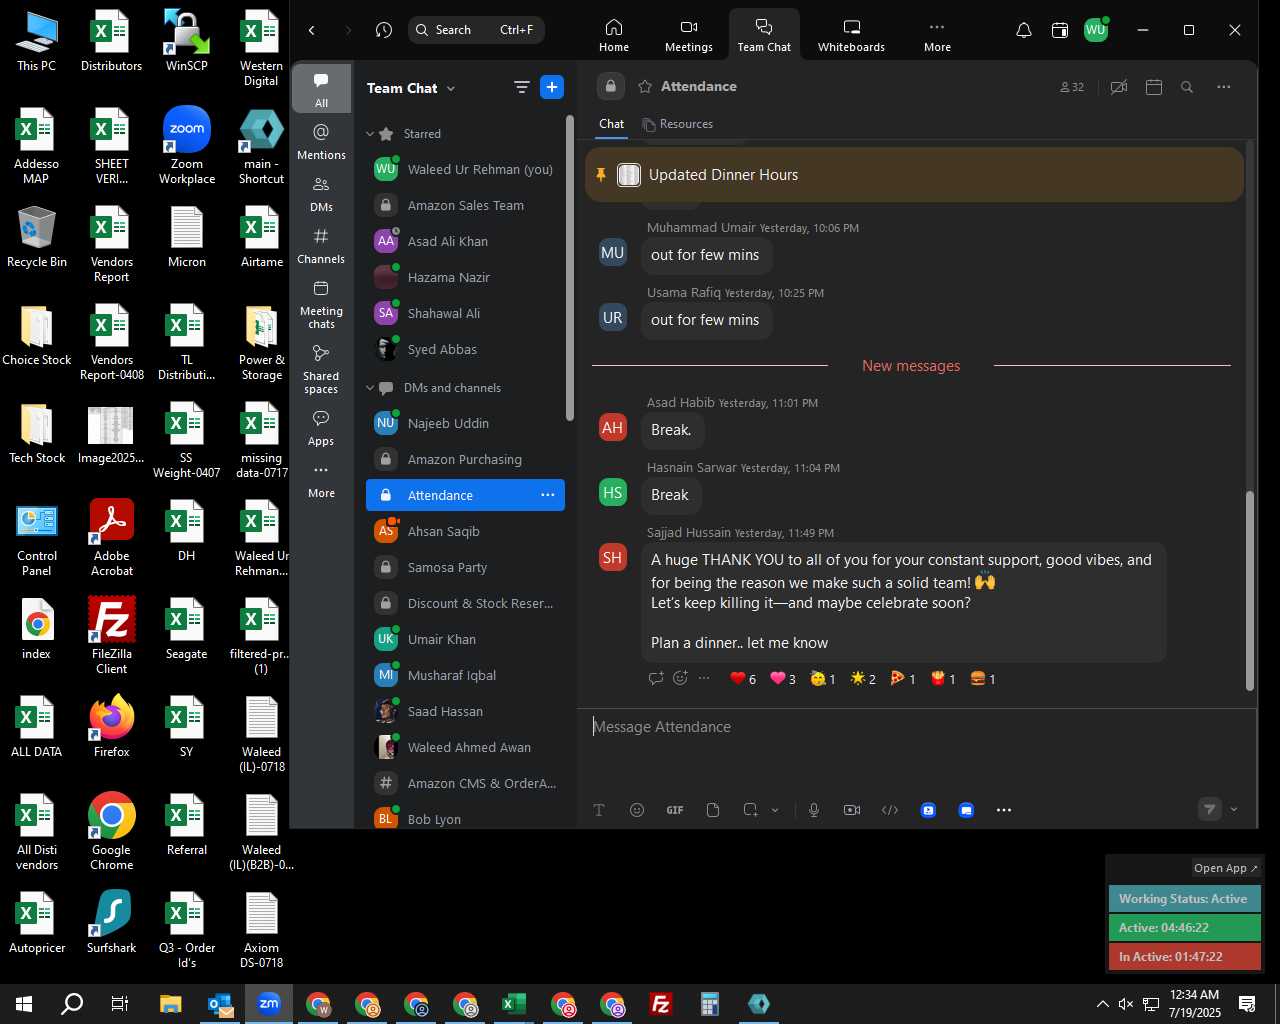1280x1024 pixels.
Task: Open the Mentions section in sidebar
Action: pos(321,141)
